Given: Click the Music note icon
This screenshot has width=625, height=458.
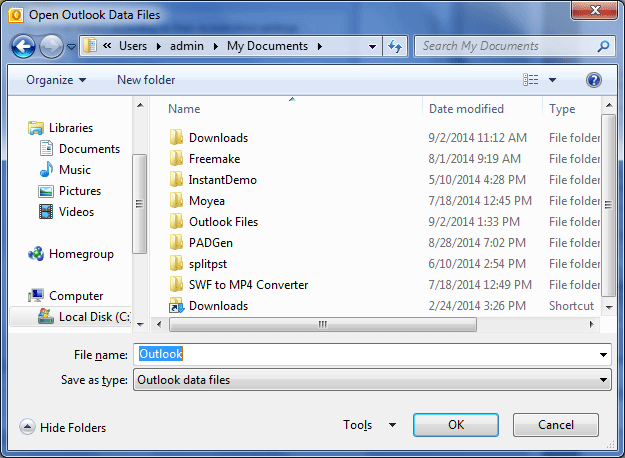Looking at the screenshot, I should pos(46,169).
